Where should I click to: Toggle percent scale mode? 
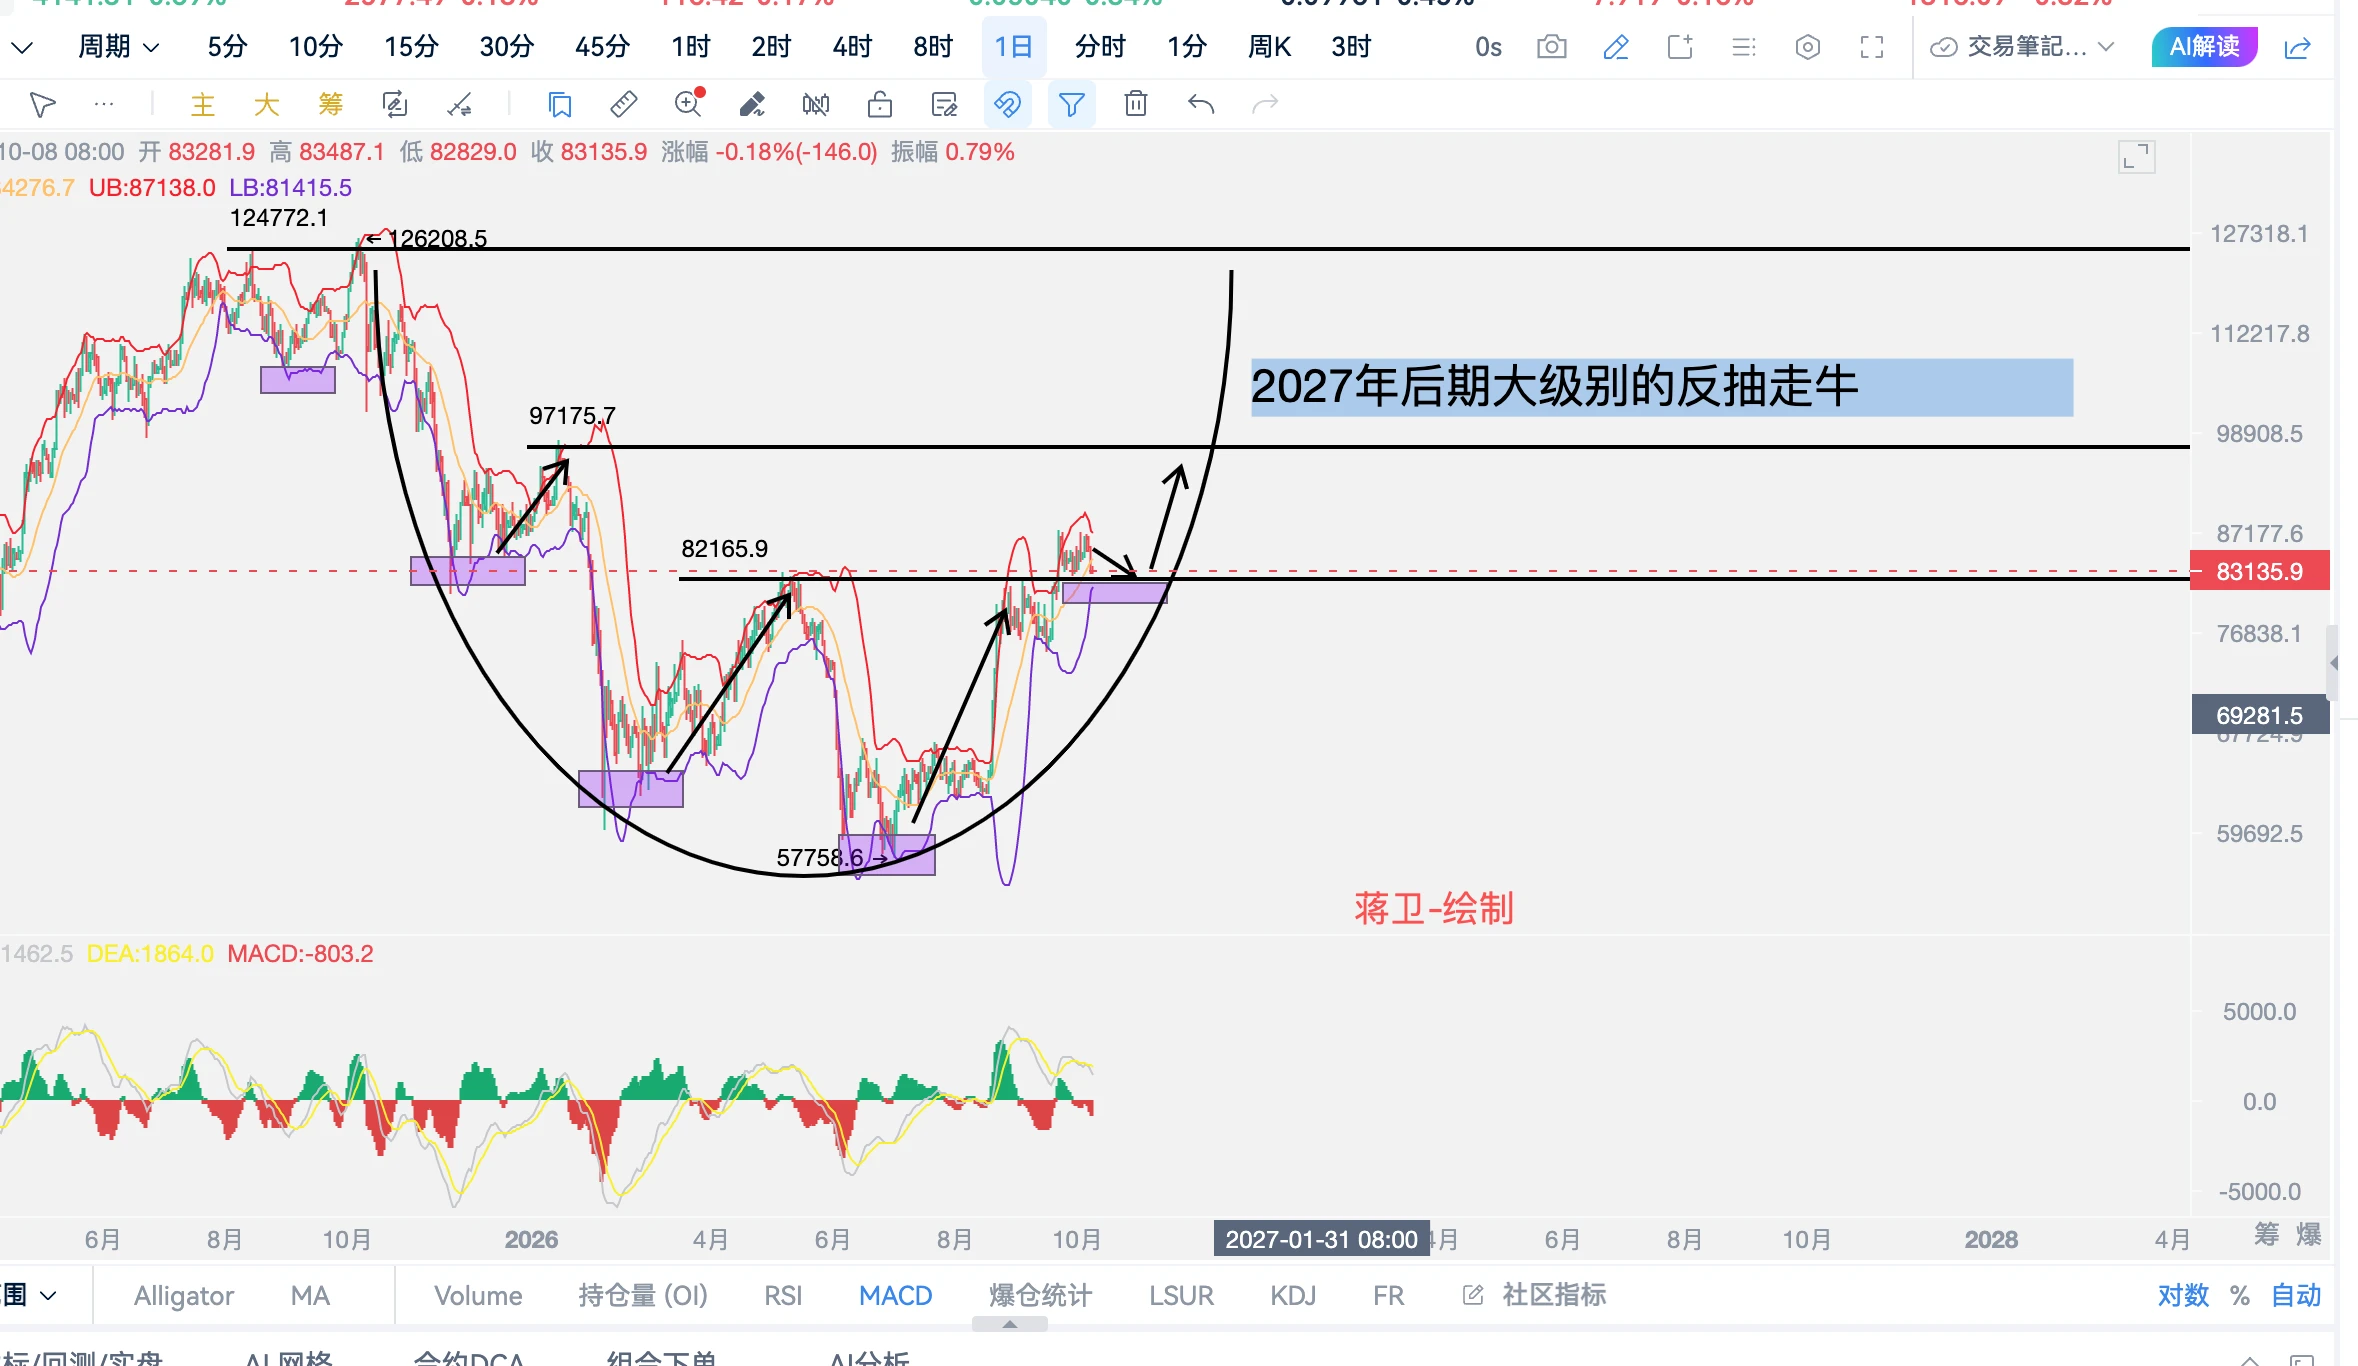[2240, 1295]
